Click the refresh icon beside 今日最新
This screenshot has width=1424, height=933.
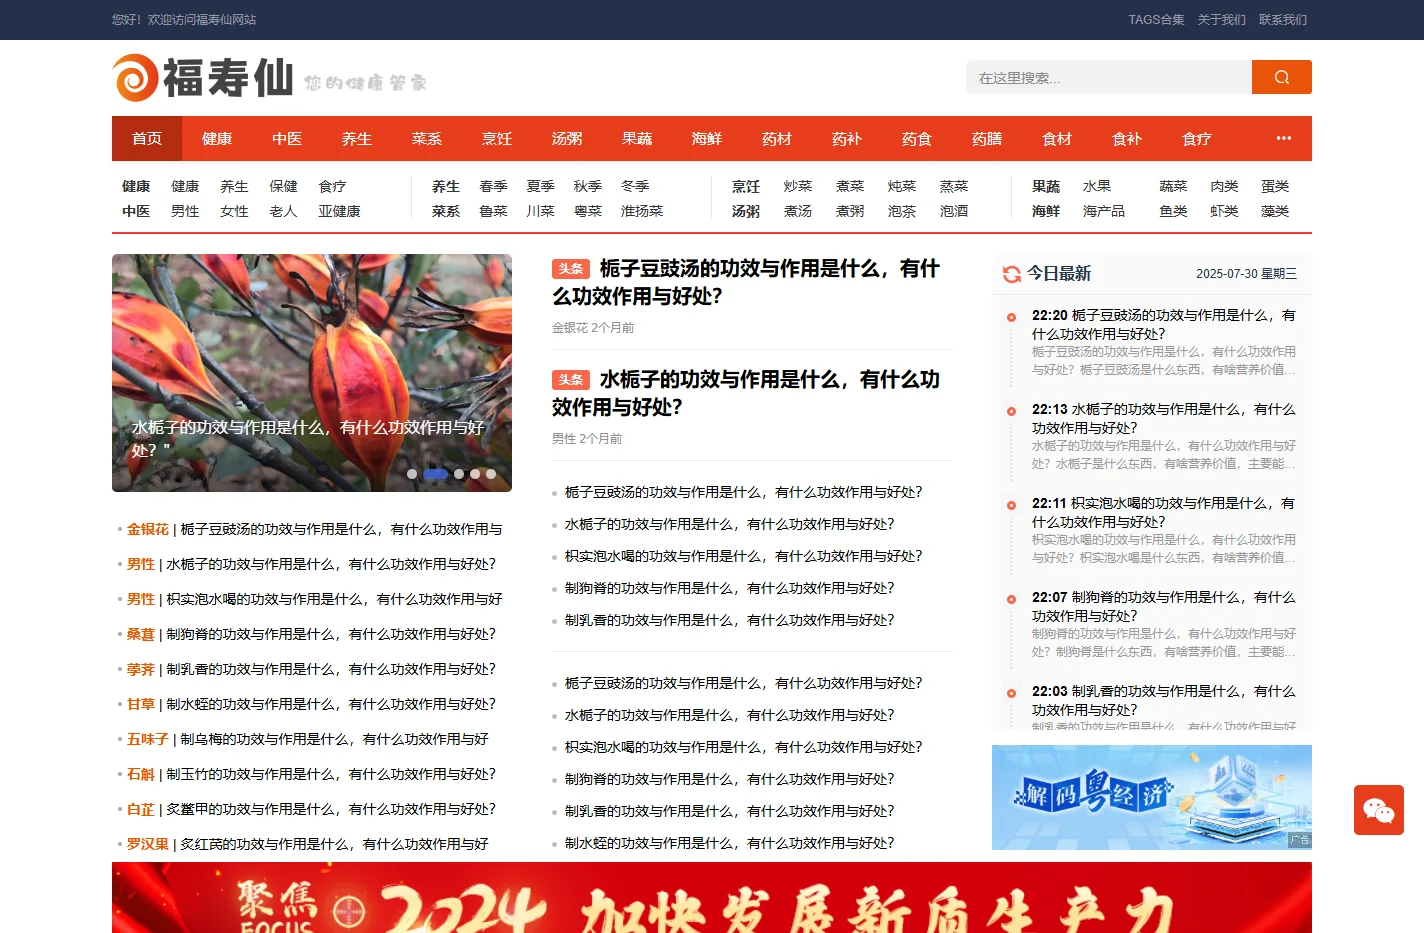(x=1012, y=274)
